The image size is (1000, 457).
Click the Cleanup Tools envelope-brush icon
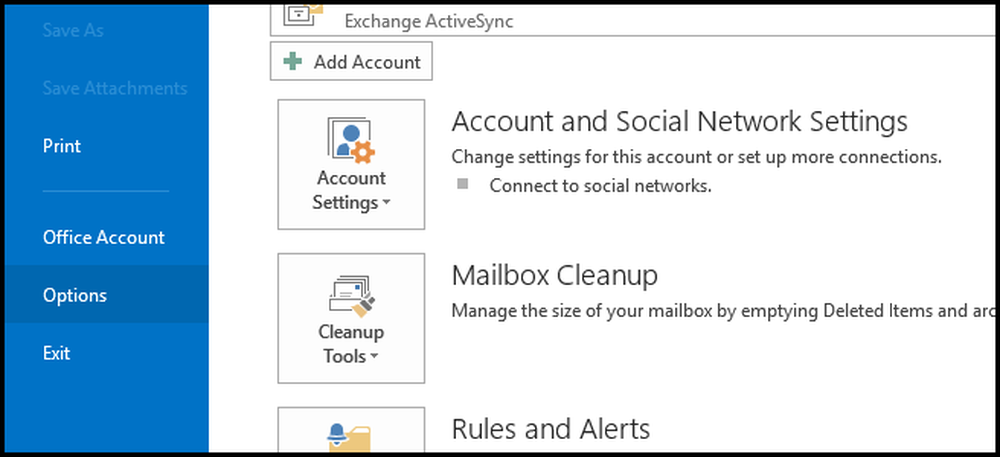point(352,296)
